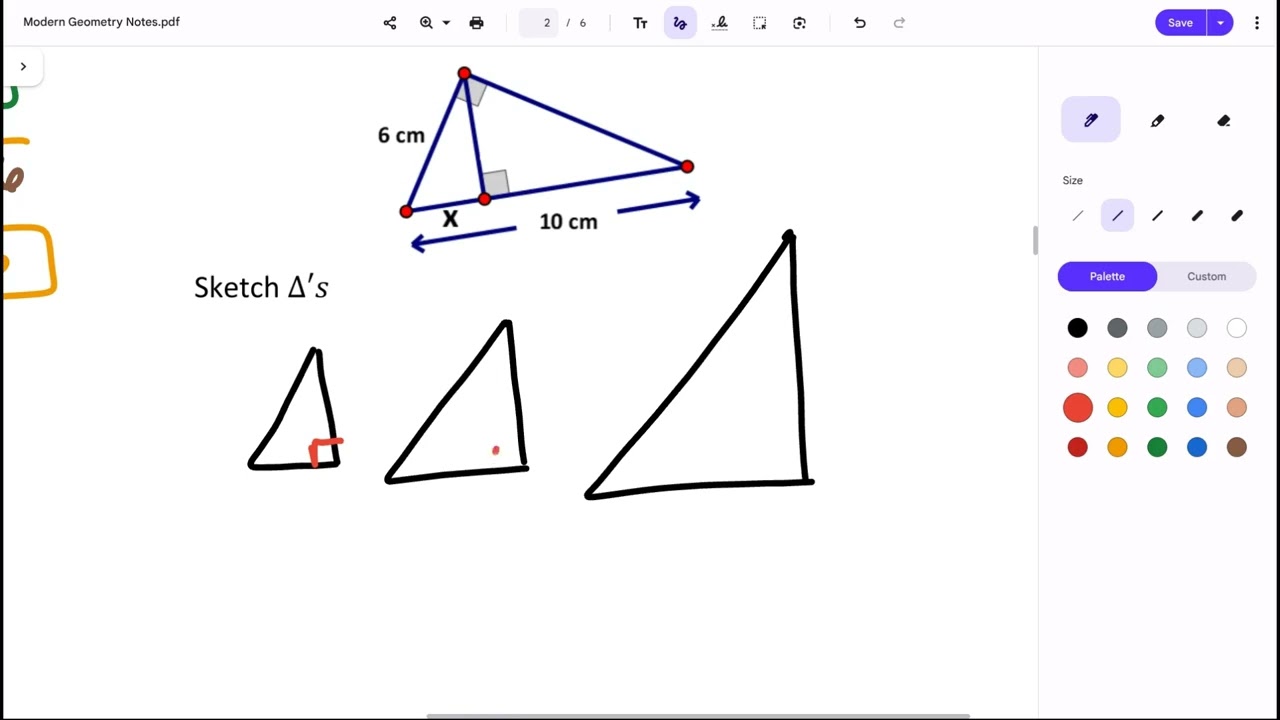Redo the last undone action

899,23
